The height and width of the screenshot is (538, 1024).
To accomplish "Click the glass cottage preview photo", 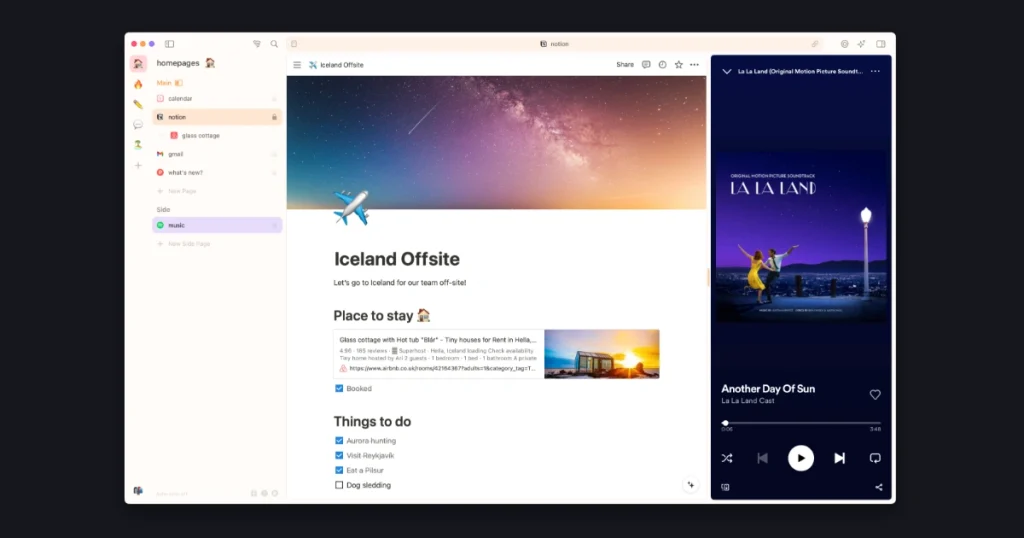I will [x=601, y=354].
